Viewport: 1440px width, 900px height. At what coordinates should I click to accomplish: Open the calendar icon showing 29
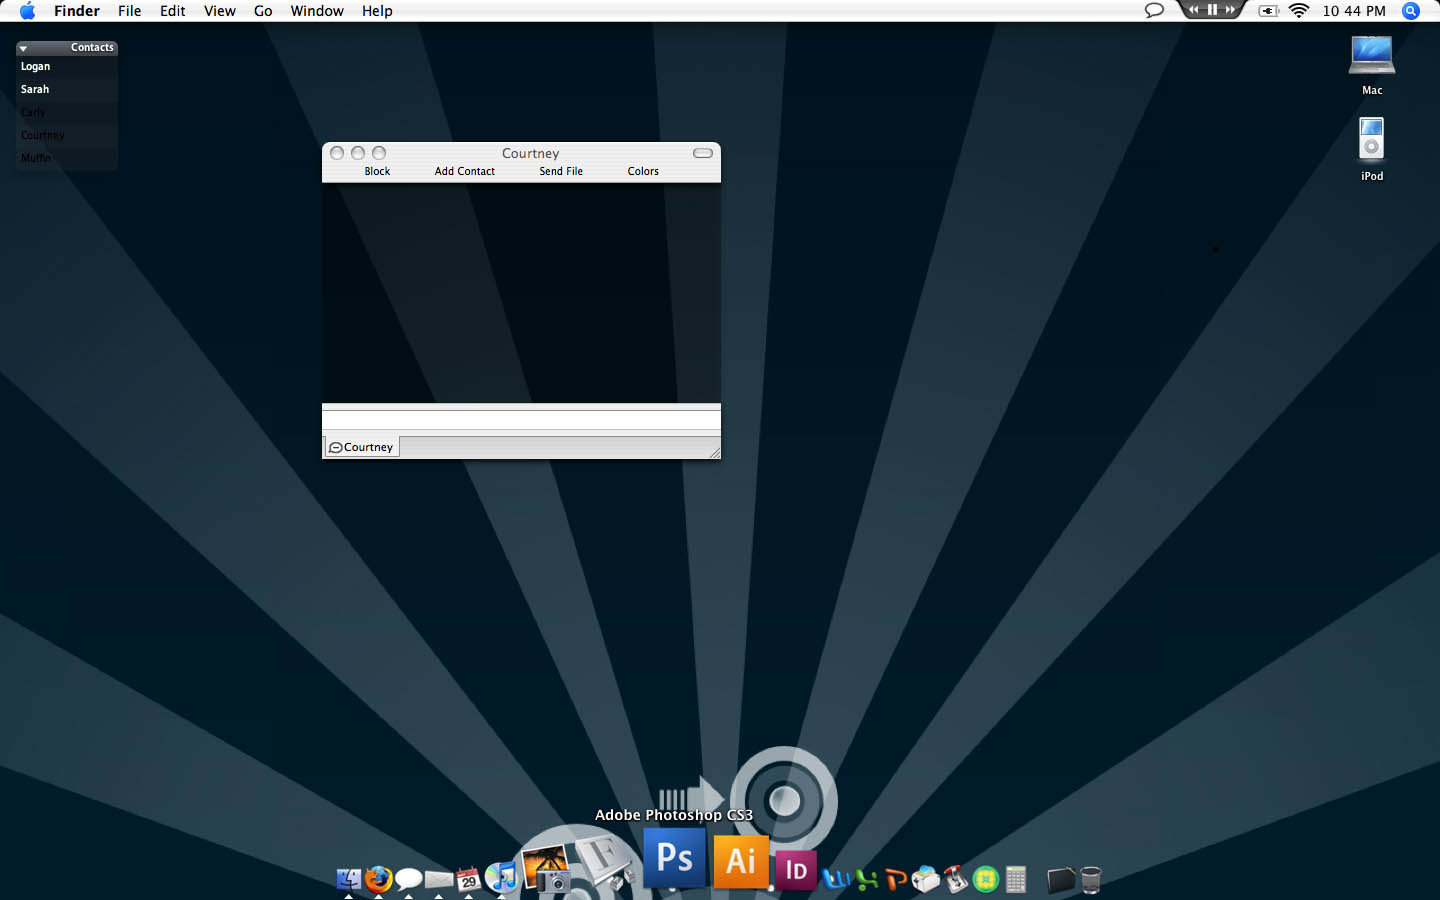click(468, 879)
